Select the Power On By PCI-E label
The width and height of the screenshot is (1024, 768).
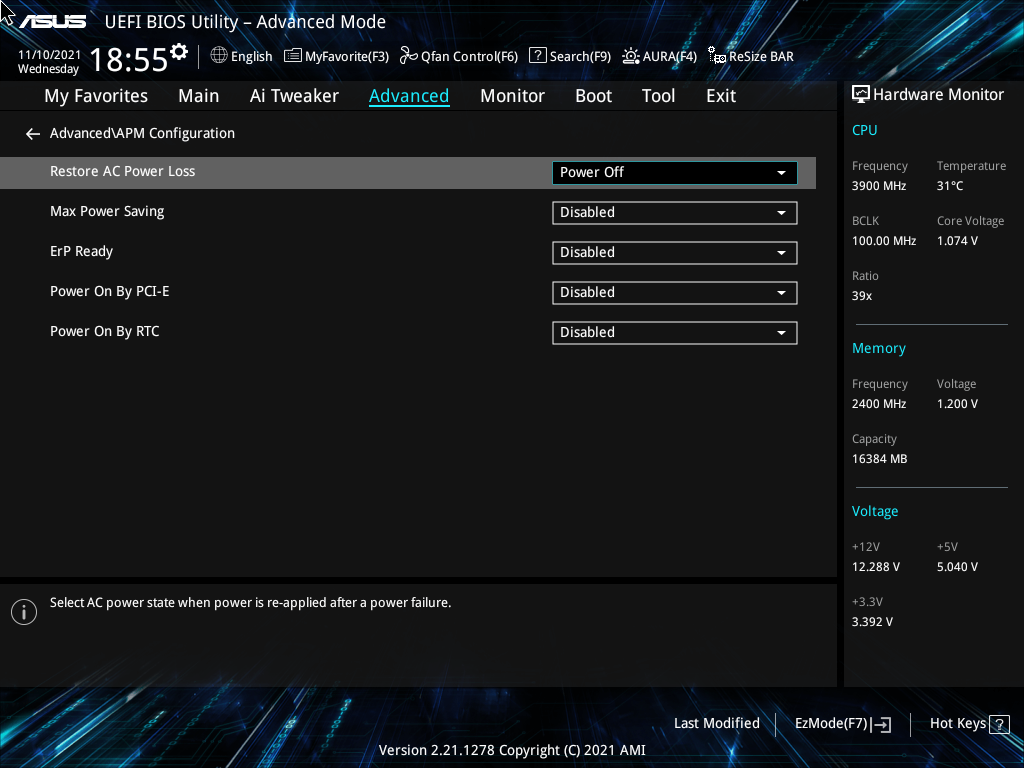click(x=110, y=291)
